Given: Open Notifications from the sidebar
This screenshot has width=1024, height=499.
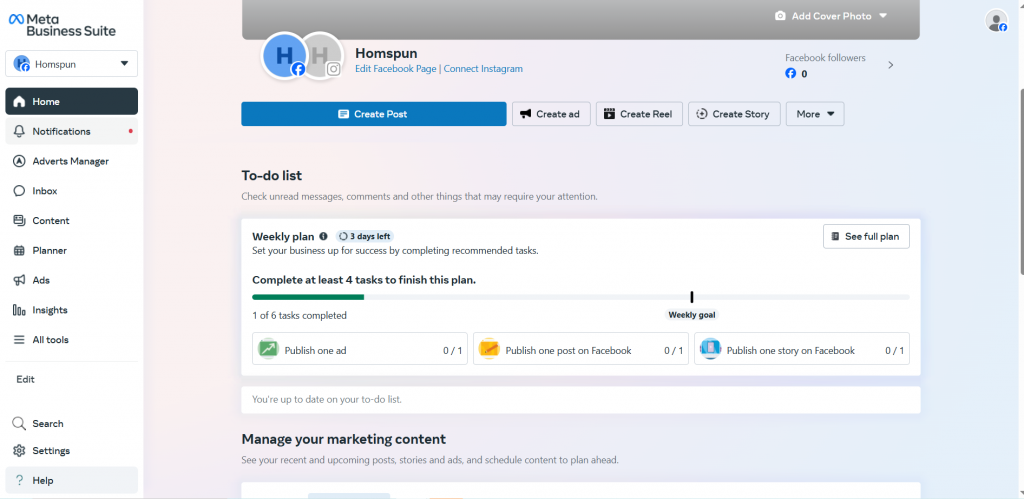Looking at the screenshot, I should point(72,131).
